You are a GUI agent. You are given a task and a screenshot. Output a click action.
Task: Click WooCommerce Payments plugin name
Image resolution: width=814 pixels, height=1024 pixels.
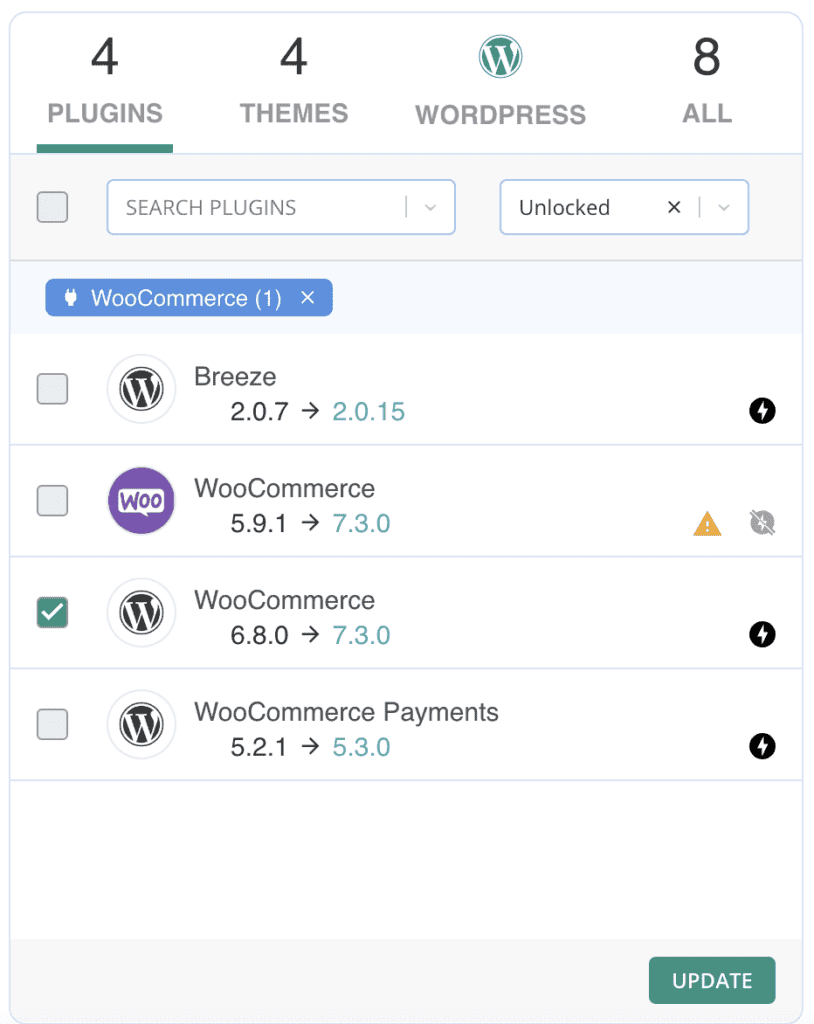click(x=346, y=712)
